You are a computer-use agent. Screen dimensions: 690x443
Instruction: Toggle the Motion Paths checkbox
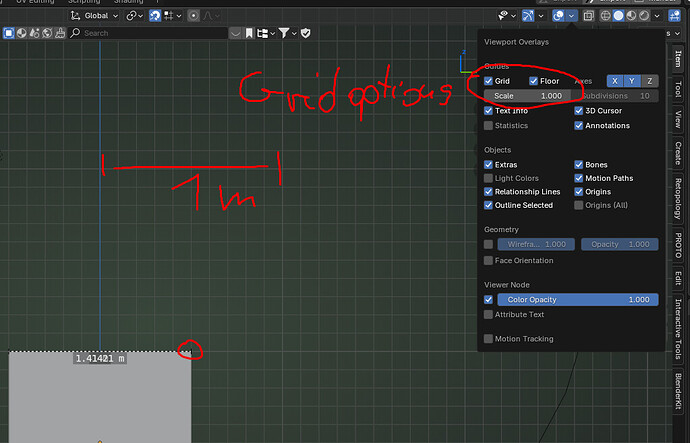579,178
